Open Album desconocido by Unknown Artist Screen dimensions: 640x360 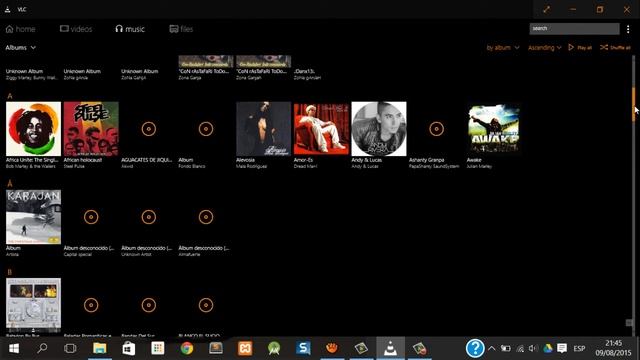point(149,217)
